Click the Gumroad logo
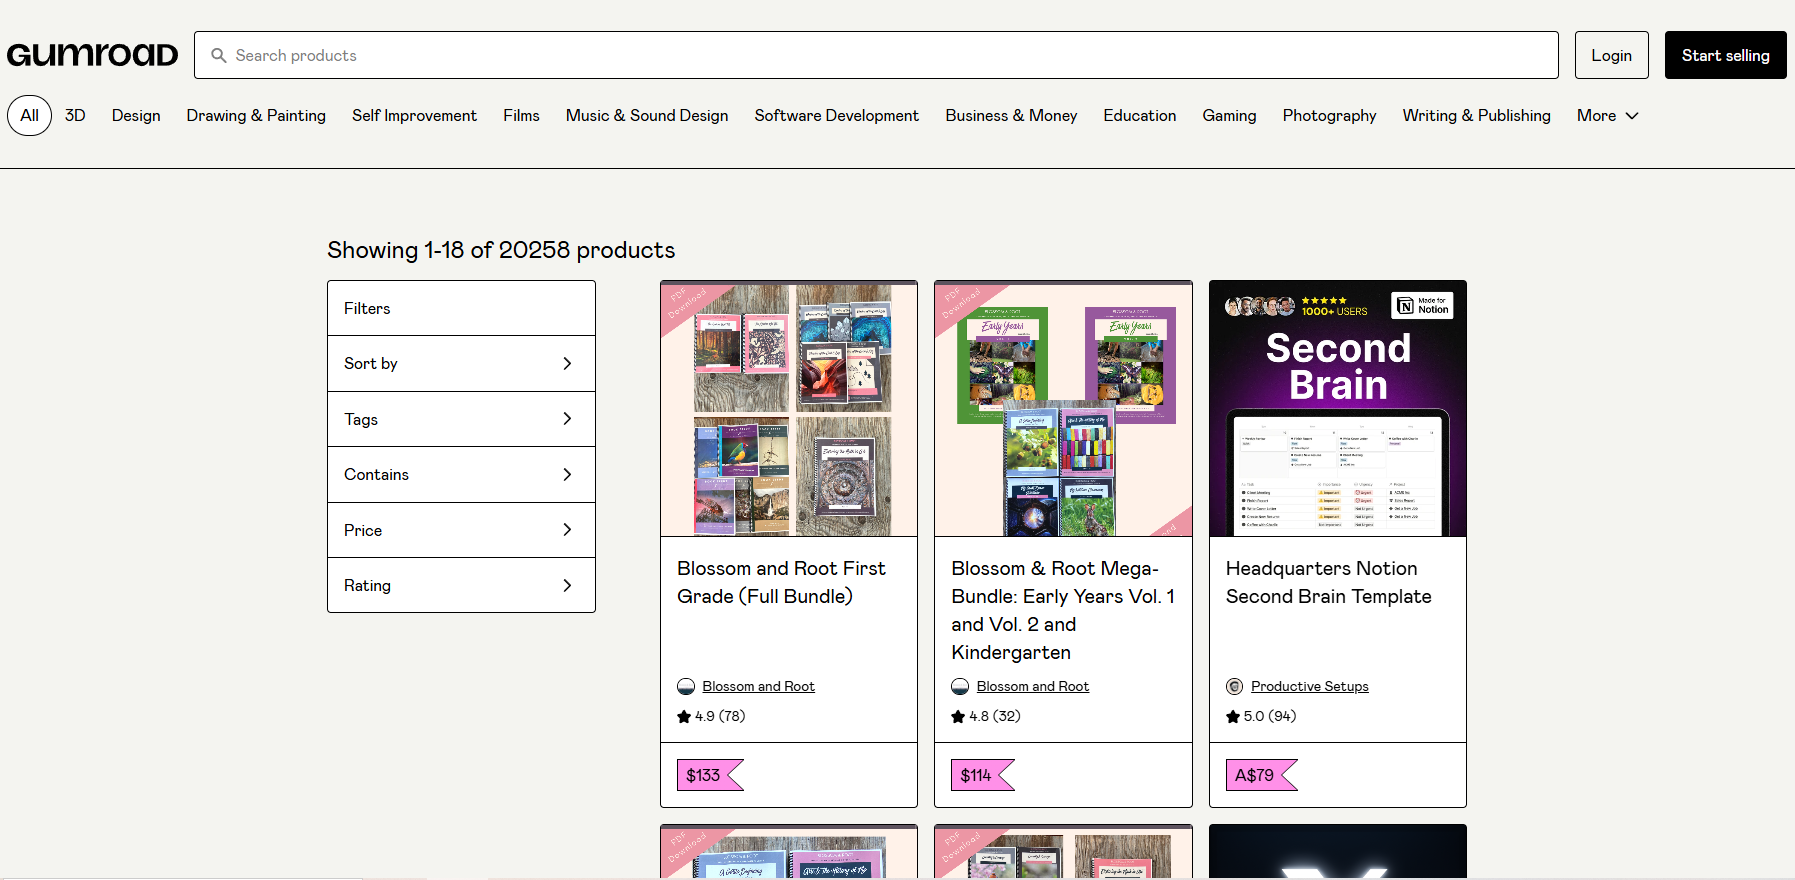 92,55
